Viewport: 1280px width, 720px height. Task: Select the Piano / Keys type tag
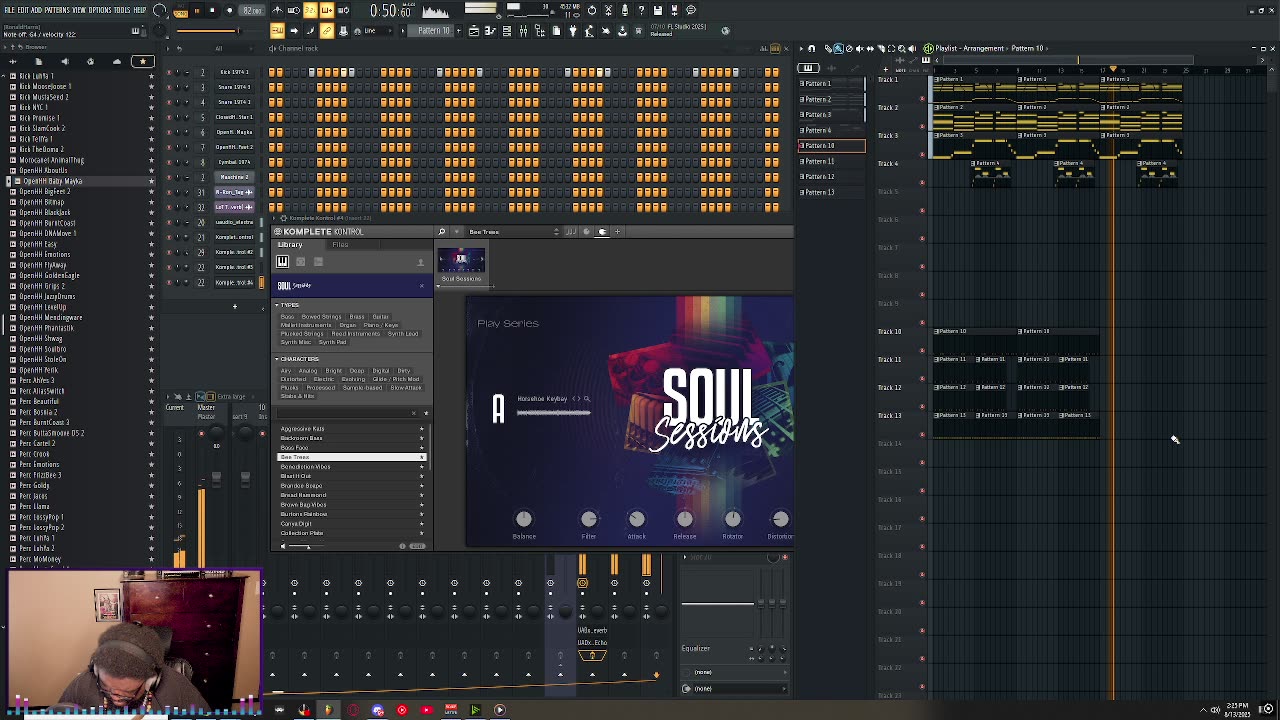point(380,325)
